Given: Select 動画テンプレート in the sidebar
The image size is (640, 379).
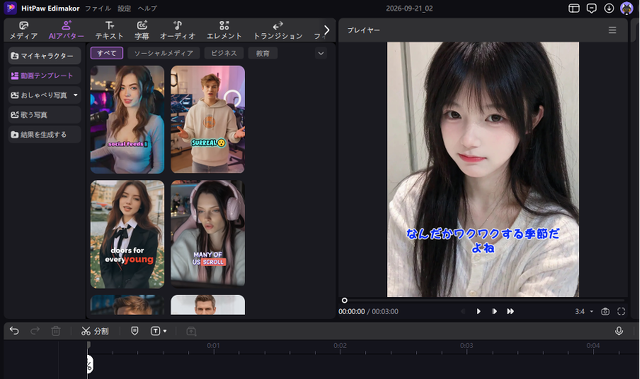Looking at the screenshot, I should click(44, 75).
